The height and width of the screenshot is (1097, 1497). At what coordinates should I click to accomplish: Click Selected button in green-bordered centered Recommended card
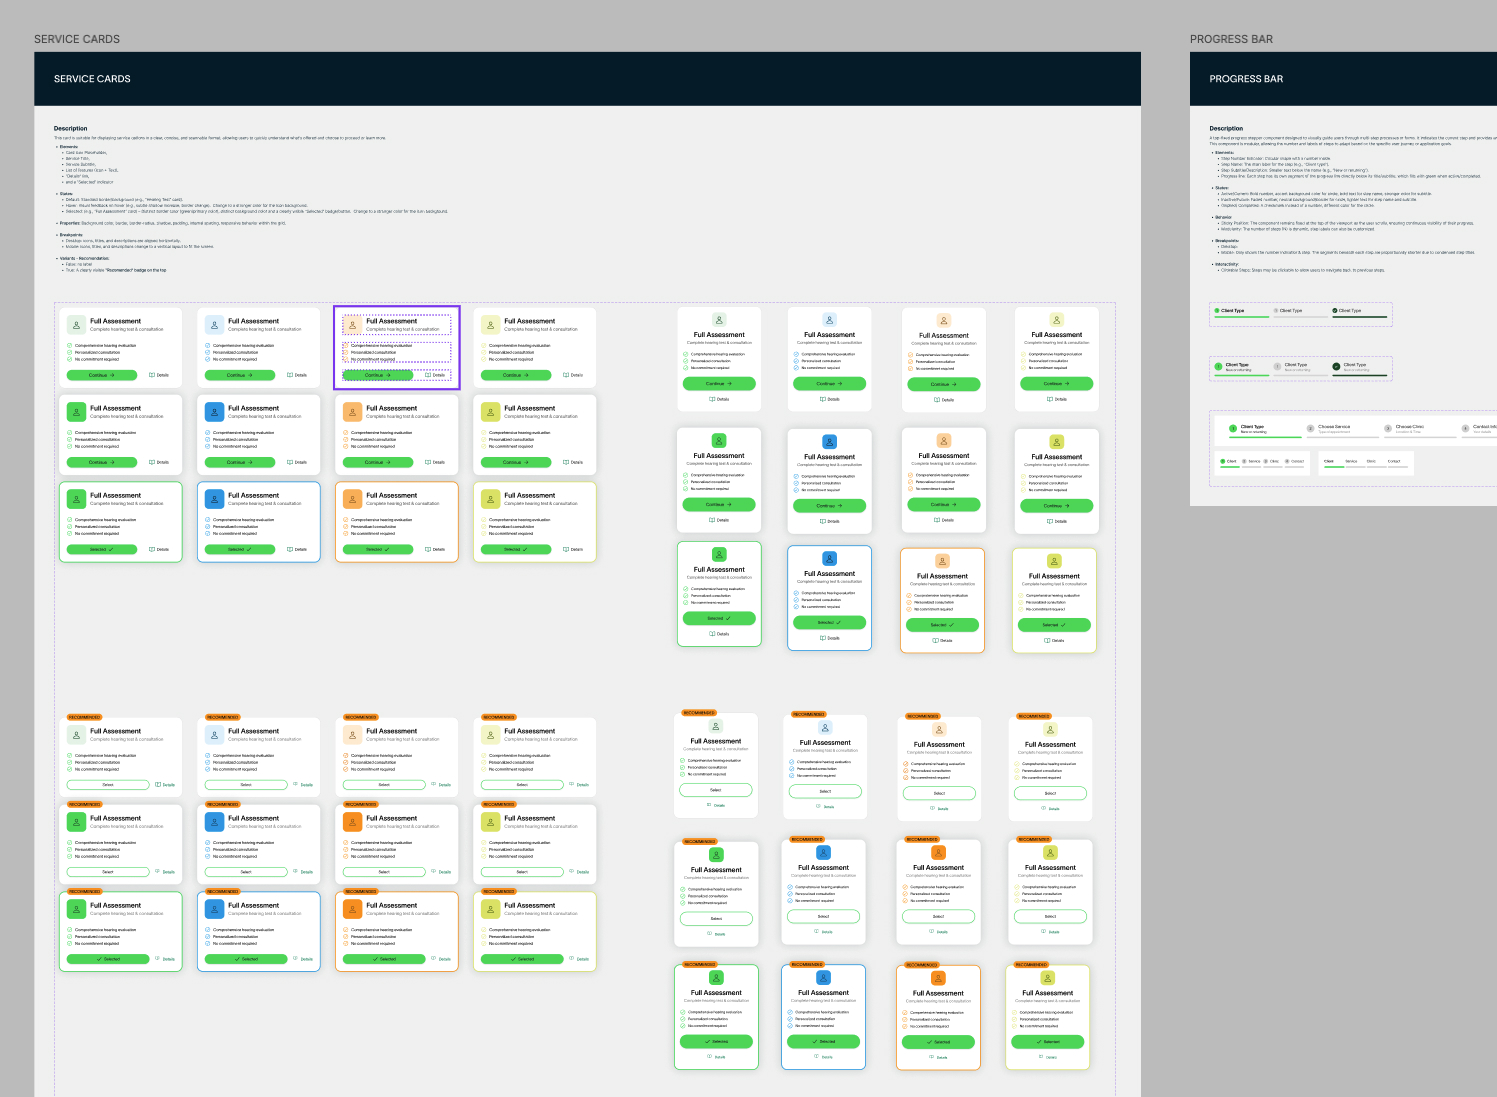click(716, 1041)
